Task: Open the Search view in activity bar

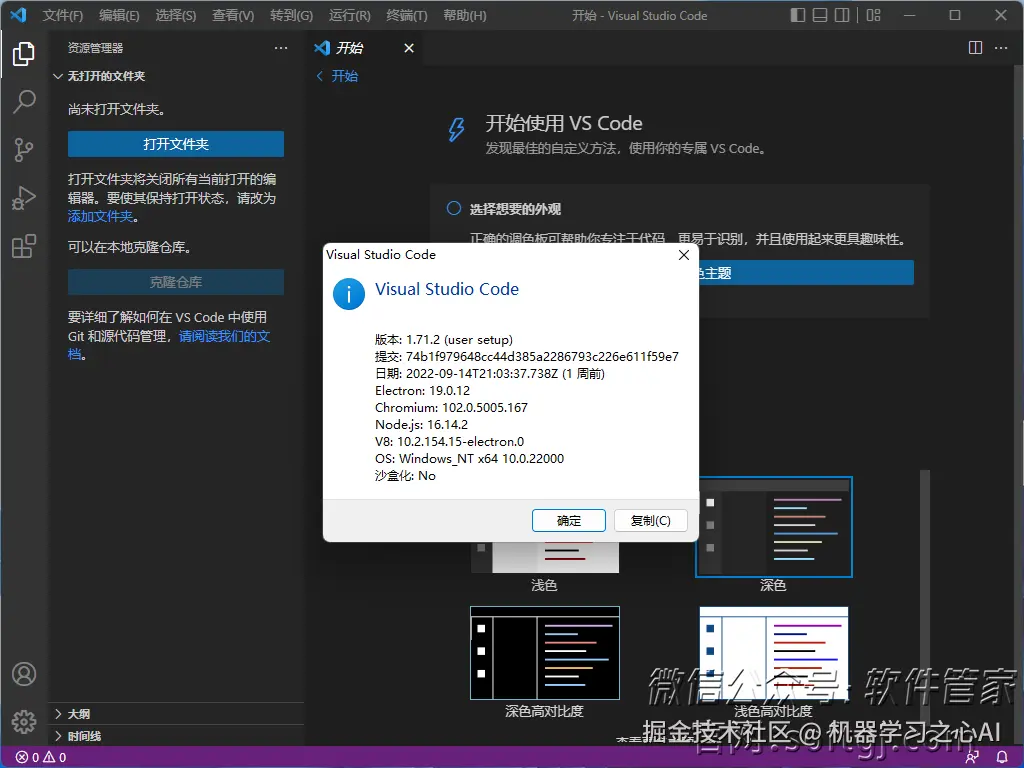Action: (x=24, y=102)
